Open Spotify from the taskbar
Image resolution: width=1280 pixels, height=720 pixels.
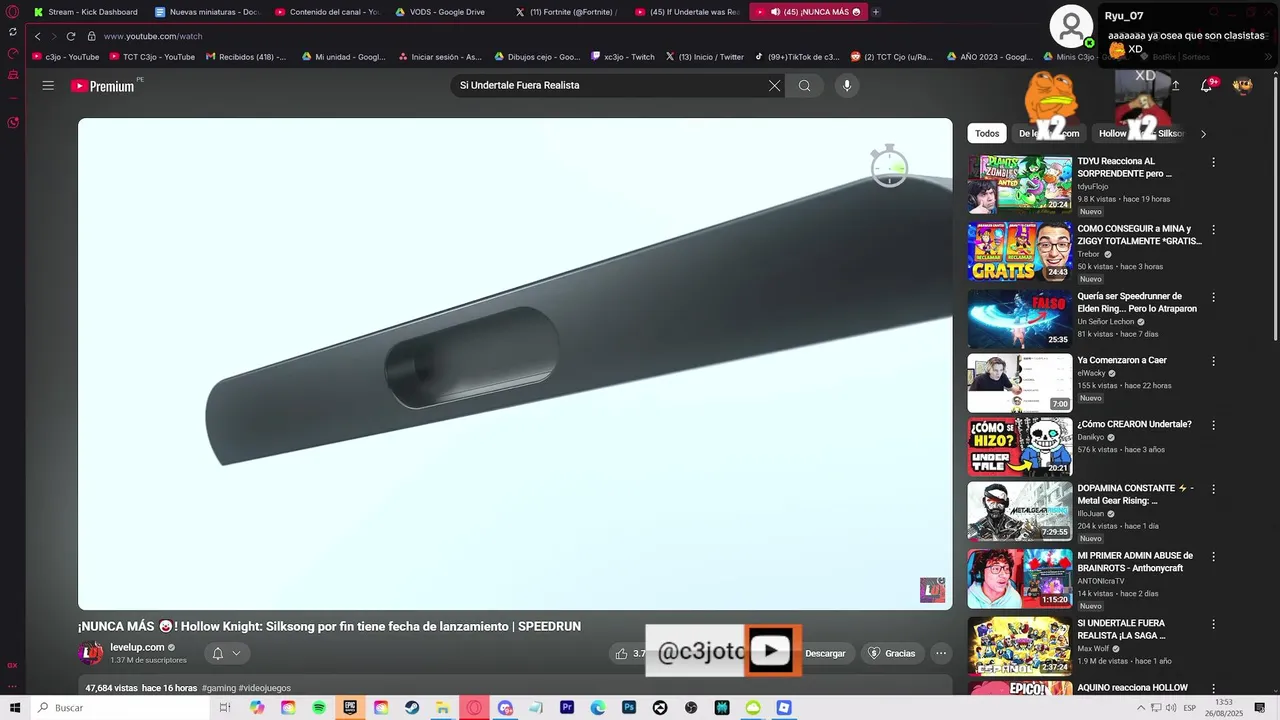(319, 708)
